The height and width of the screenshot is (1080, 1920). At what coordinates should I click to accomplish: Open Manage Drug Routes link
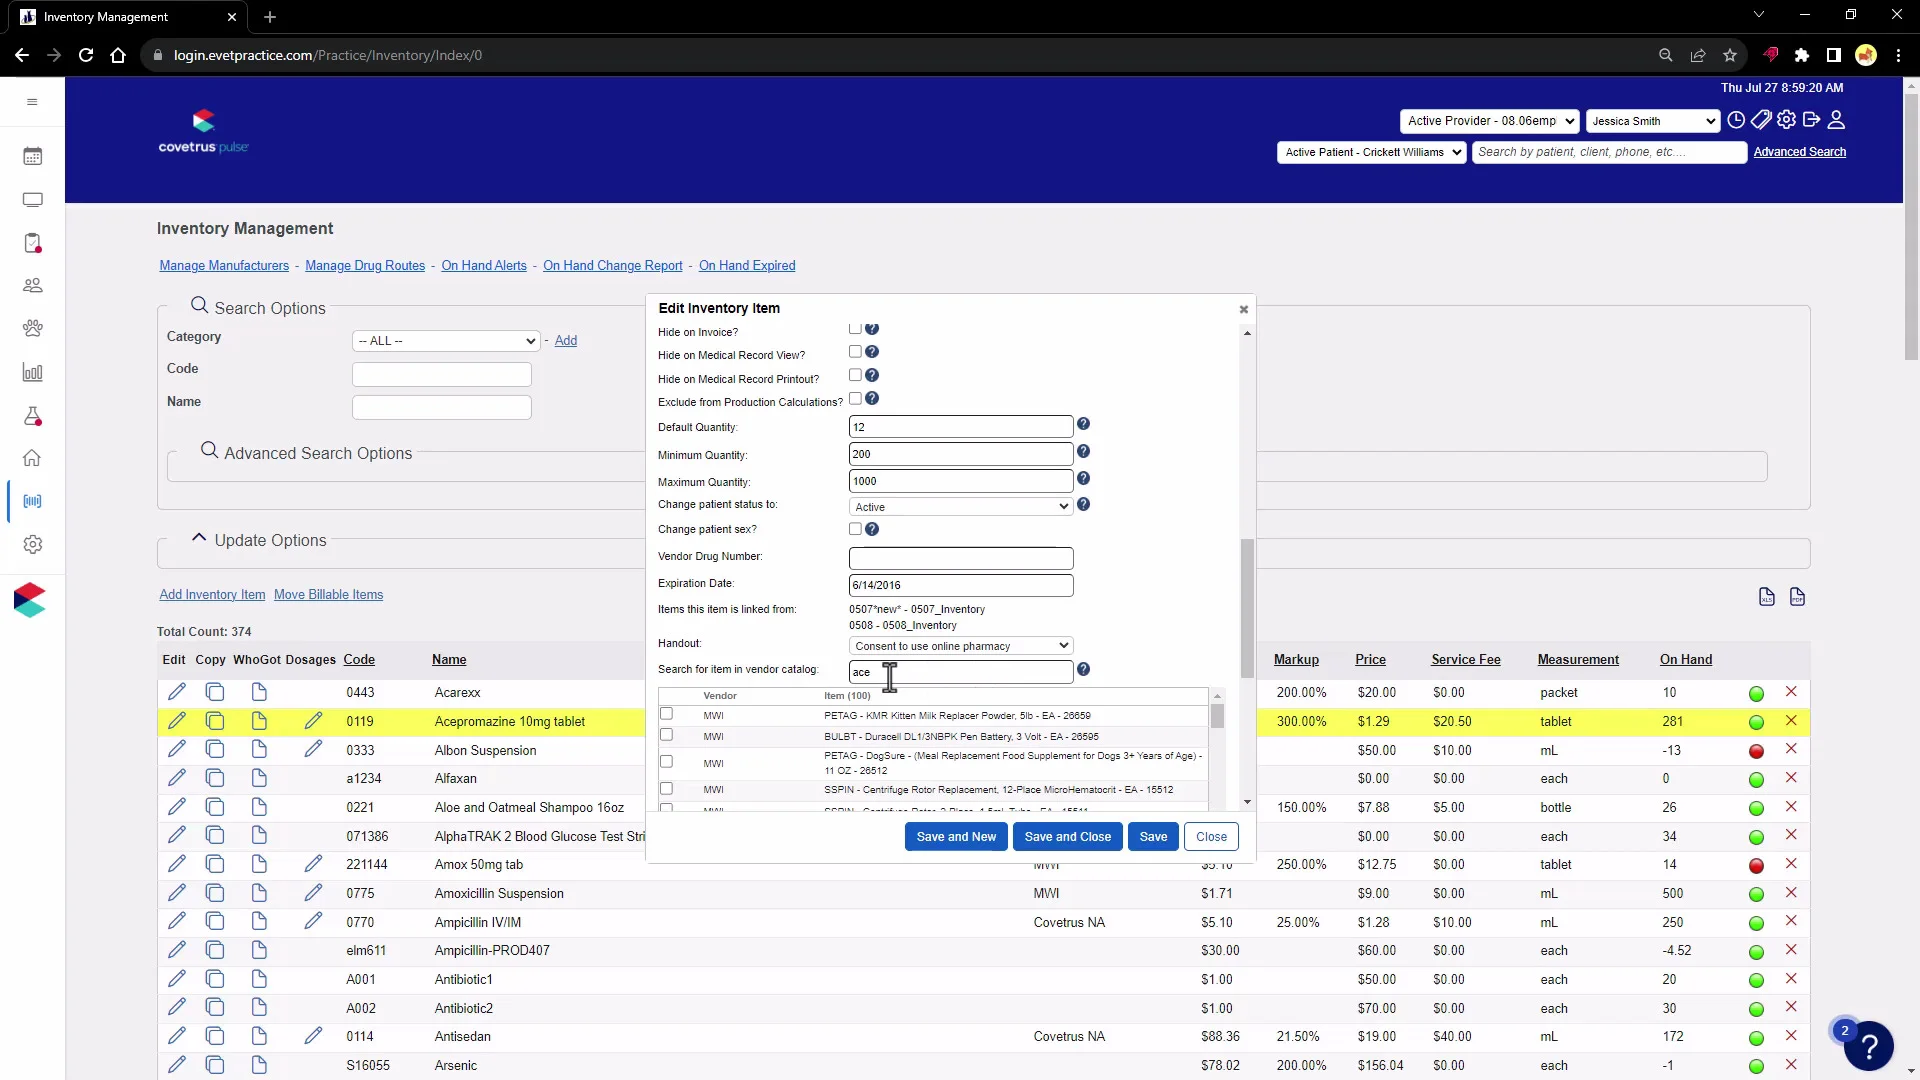tap(365, 266)
